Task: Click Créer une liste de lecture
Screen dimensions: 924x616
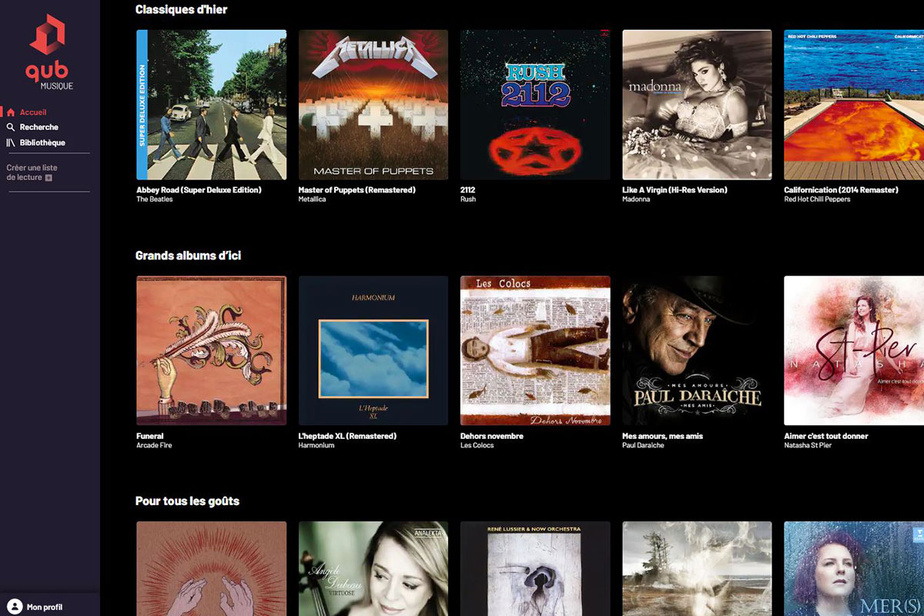Action: pyautogui.click(x=32, y=172)
